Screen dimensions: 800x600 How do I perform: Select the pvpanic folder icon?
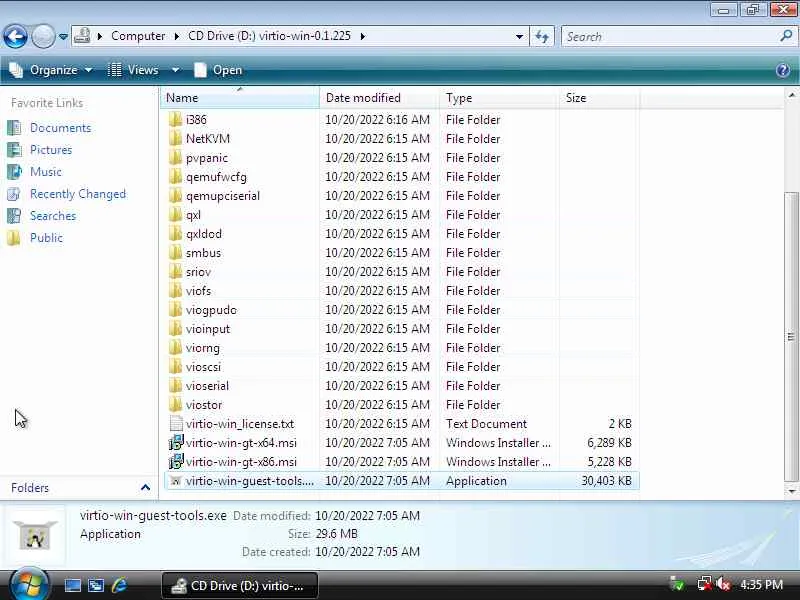coord(176,158)
